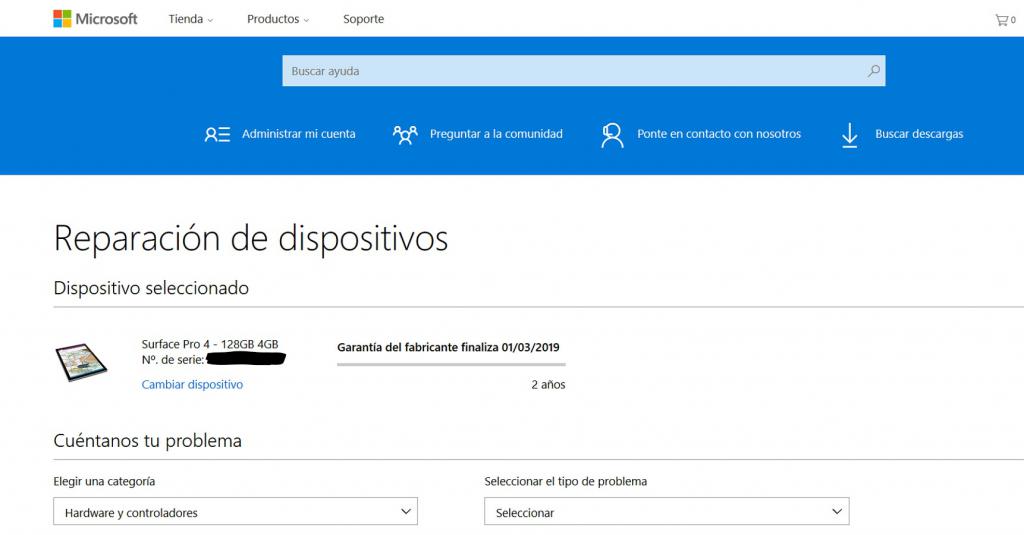The width and height of the screenshot is (1024, 535).
Task: Click the Surface Pro 4 thumbnail image
Action: click(x=81, y=362)
